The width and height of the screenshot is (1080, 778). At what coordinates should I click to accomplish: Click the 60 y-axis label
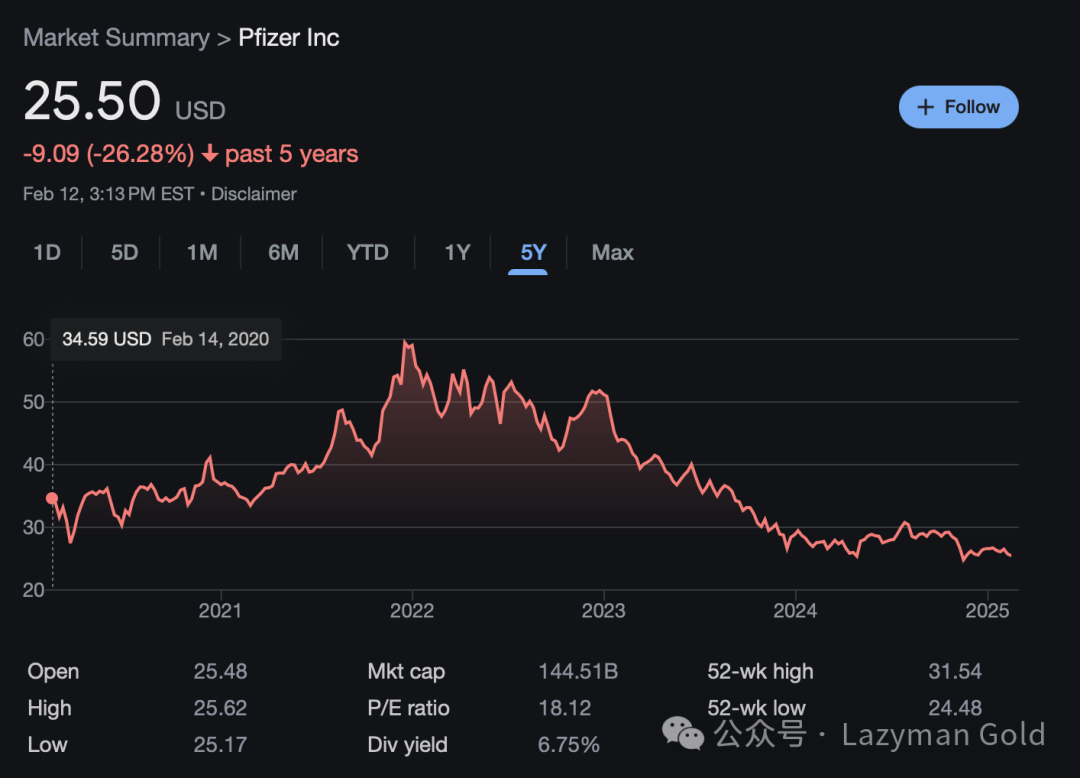[x=34, y=339]
